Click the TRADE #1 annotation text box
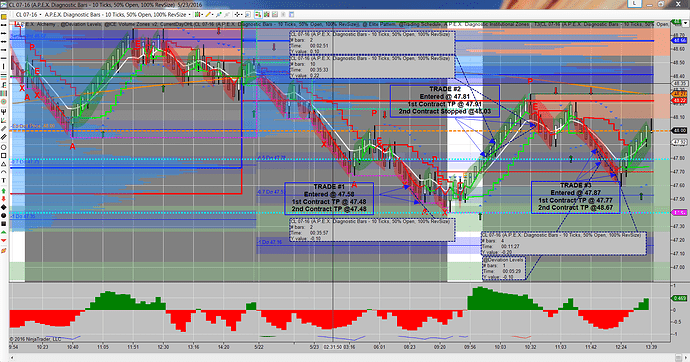Image resolution: width=690 pixels, height=362 pixels. pos(329,198)
